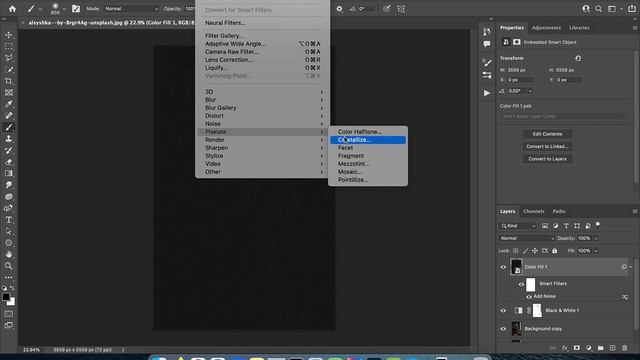Select the Lasso tool
The image size is (640, 360).
point(9,58)
